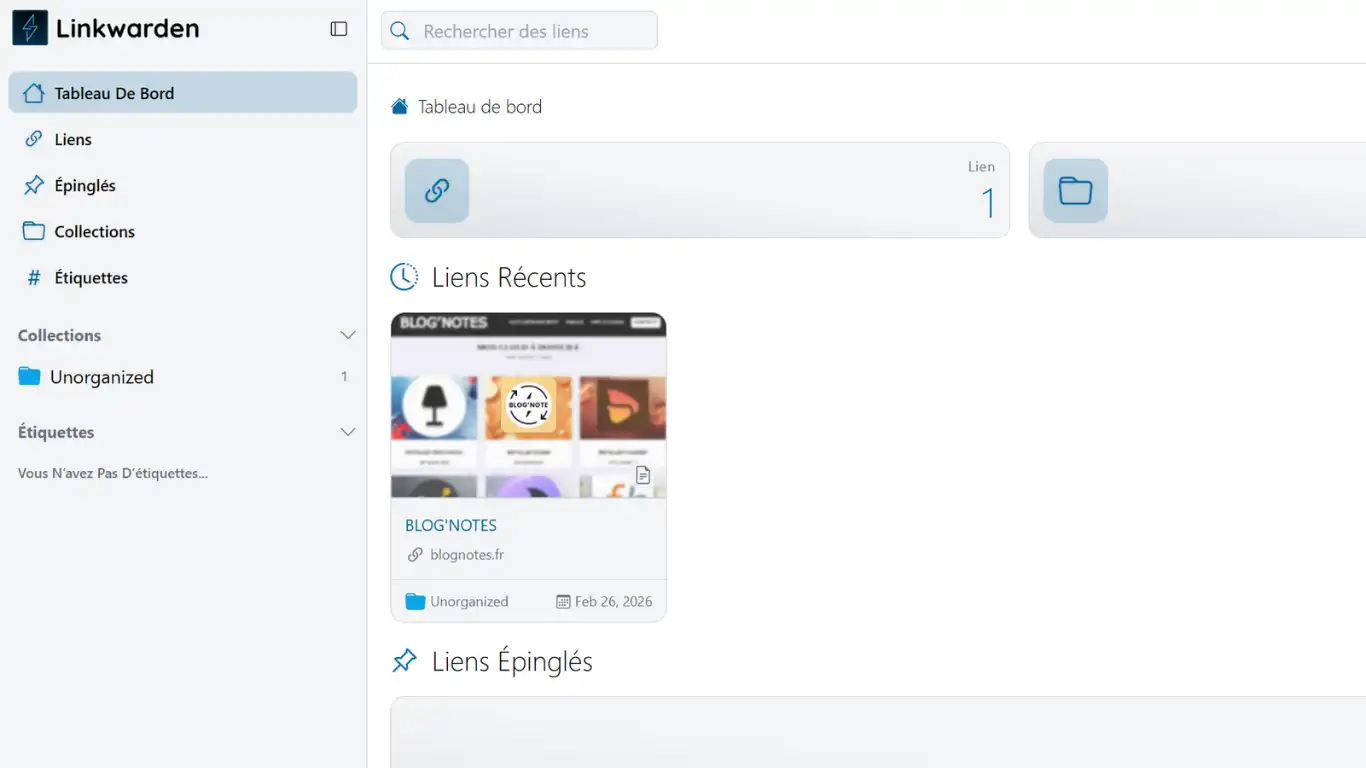Collapse the Étiquettes sidebar section
The height and width of the screenshot is (768, 1366).
tap(348, 432)
